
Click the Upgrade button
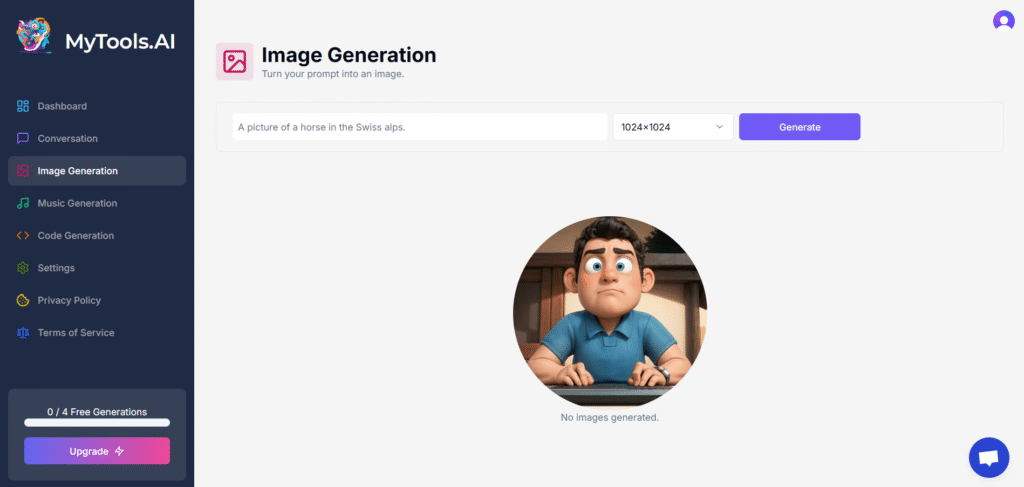point(97,451)
